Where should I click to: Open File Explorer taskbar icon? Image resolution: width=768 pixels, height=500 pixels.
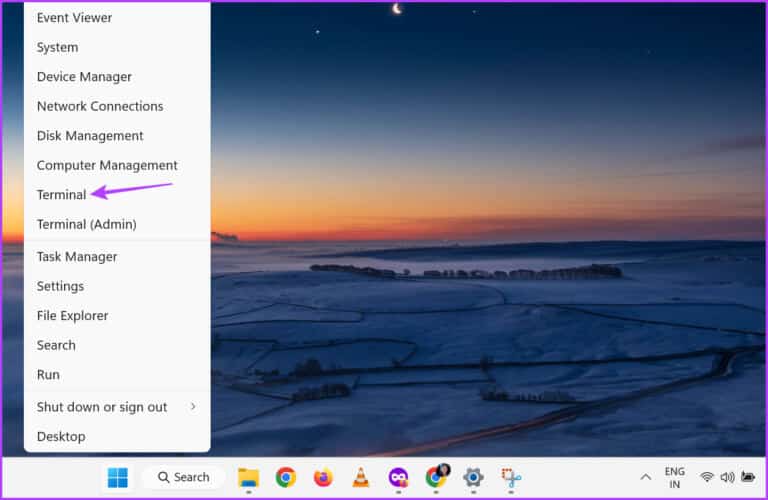click(x=248, y=477)
